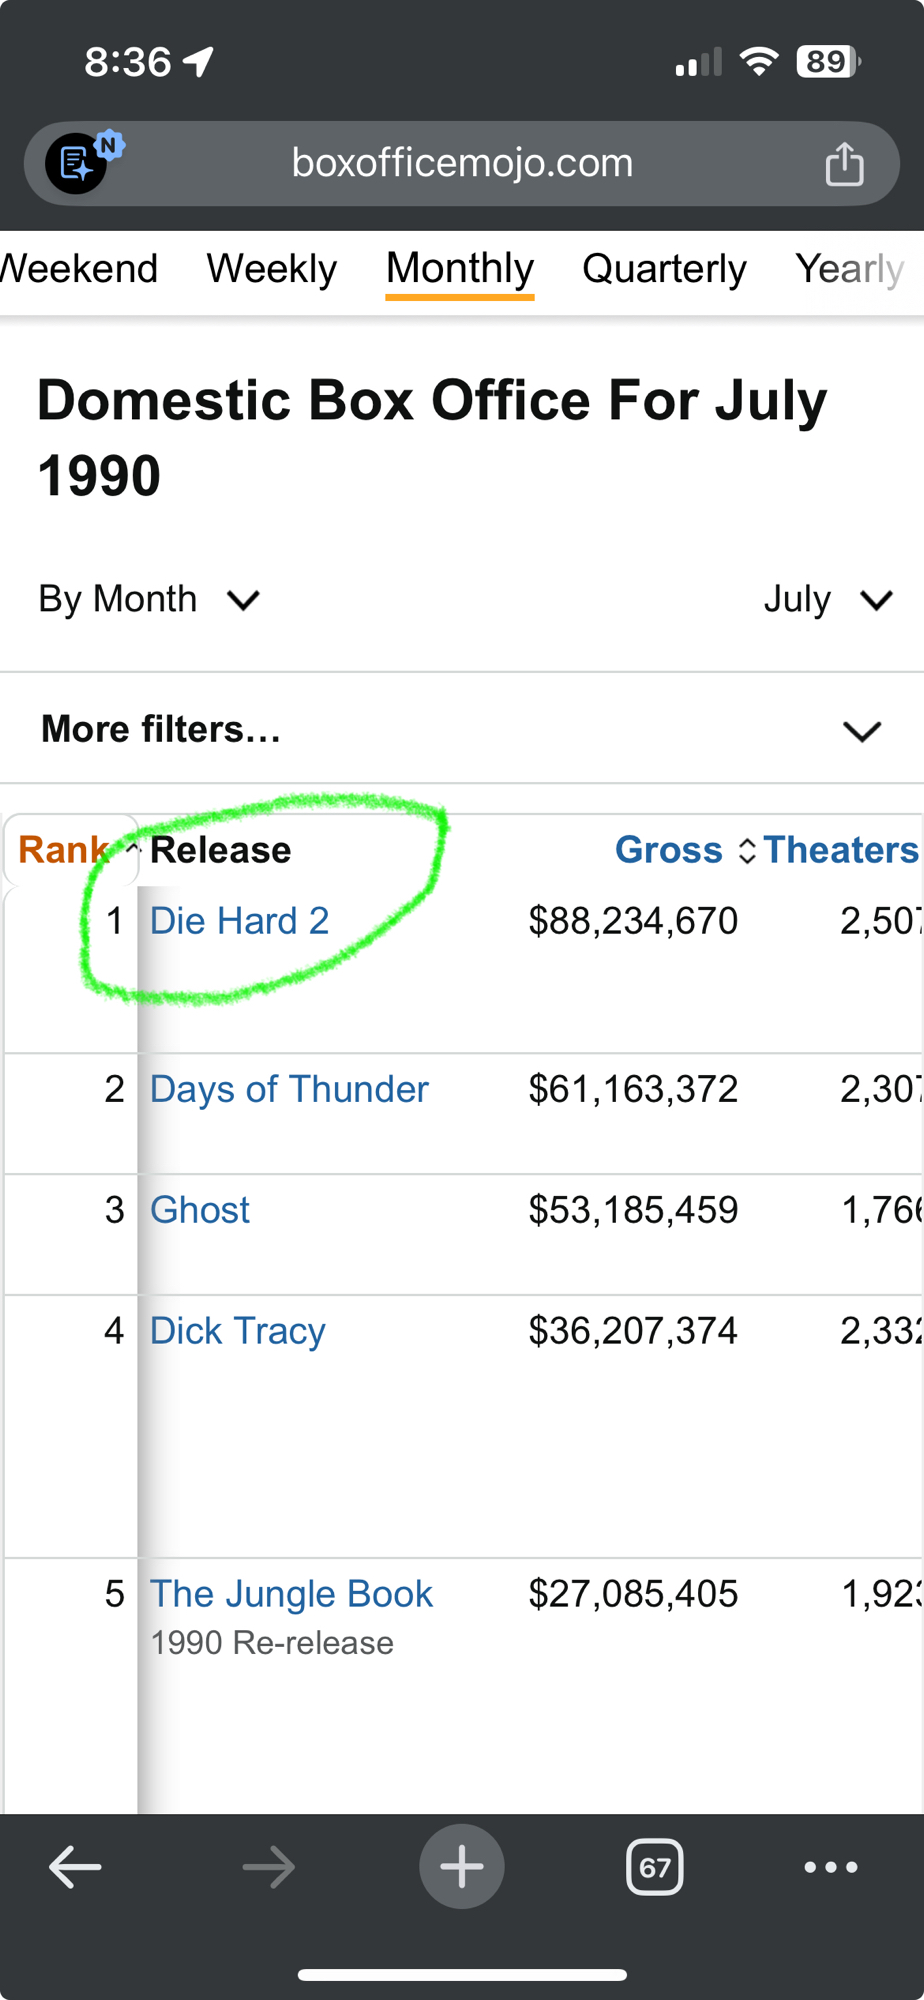Image resolution: width=924 pixels, height=2000 pixels.
Task: Click the Ghost movie link
Action: point(200,1210)
